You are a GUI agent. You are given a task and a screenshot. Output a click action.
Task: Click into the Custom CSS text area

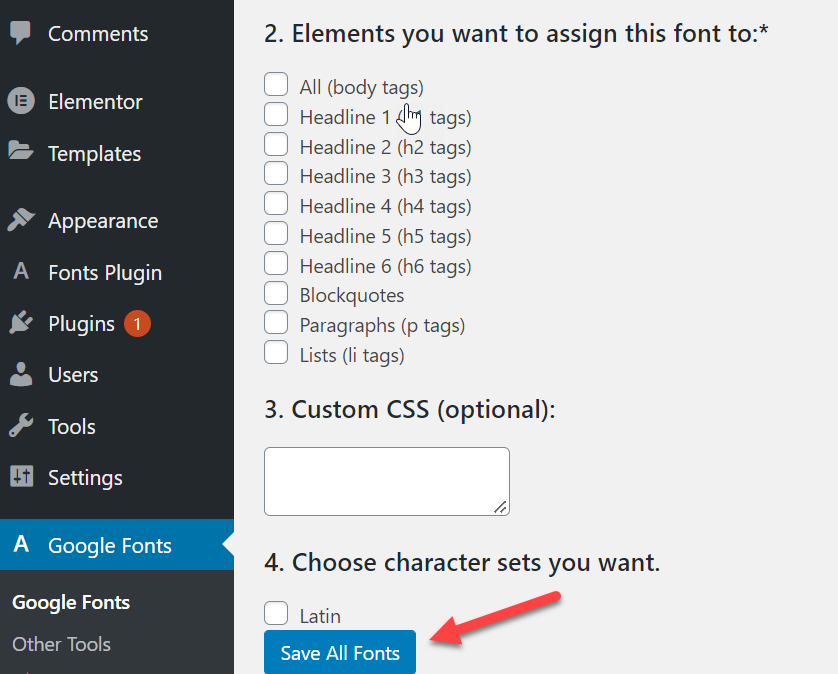[x=386, y=481]
